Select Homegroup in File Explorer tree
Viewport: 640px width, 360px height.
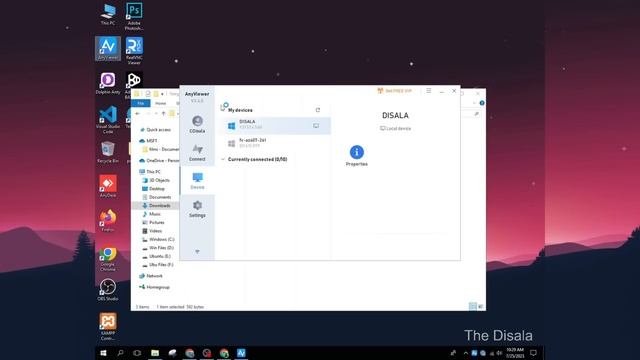pos(154,287)
